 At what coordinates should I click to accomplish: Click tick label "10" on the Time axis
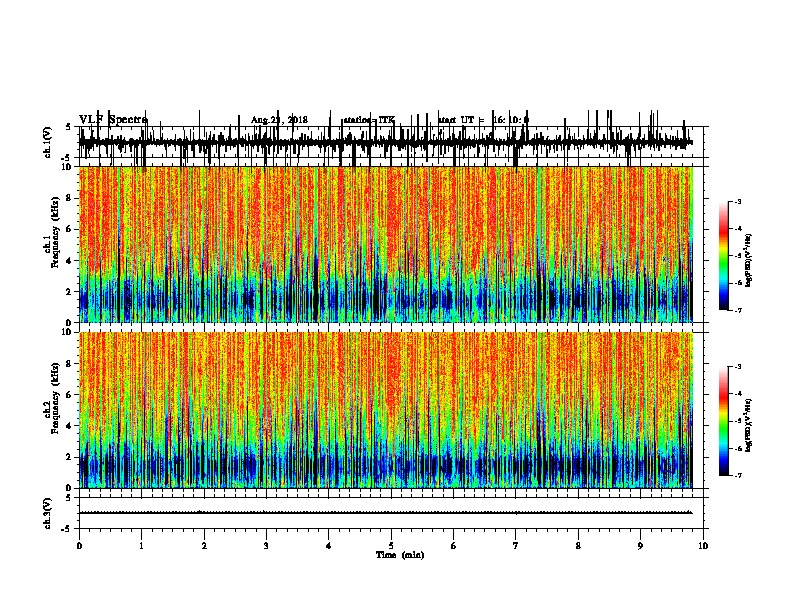(703, 546)
